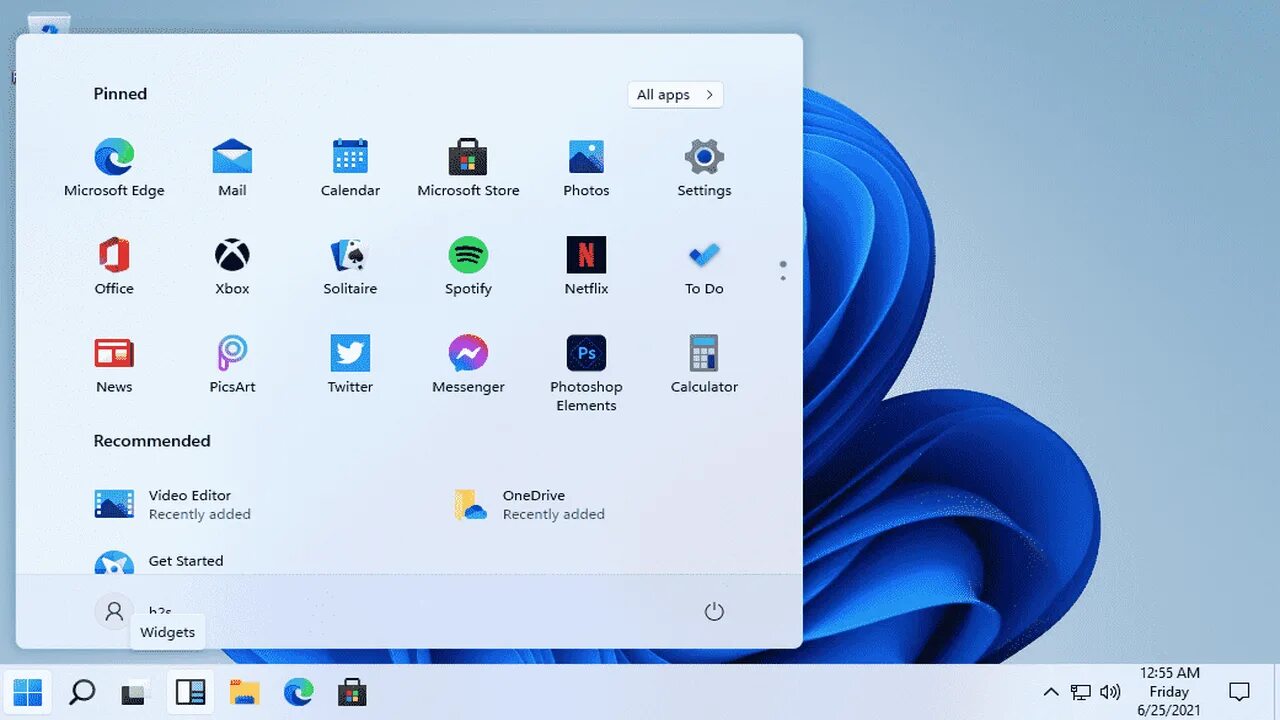Open the notification center icon
This screenshot has height=720, width=1280.
[1239, 691]
